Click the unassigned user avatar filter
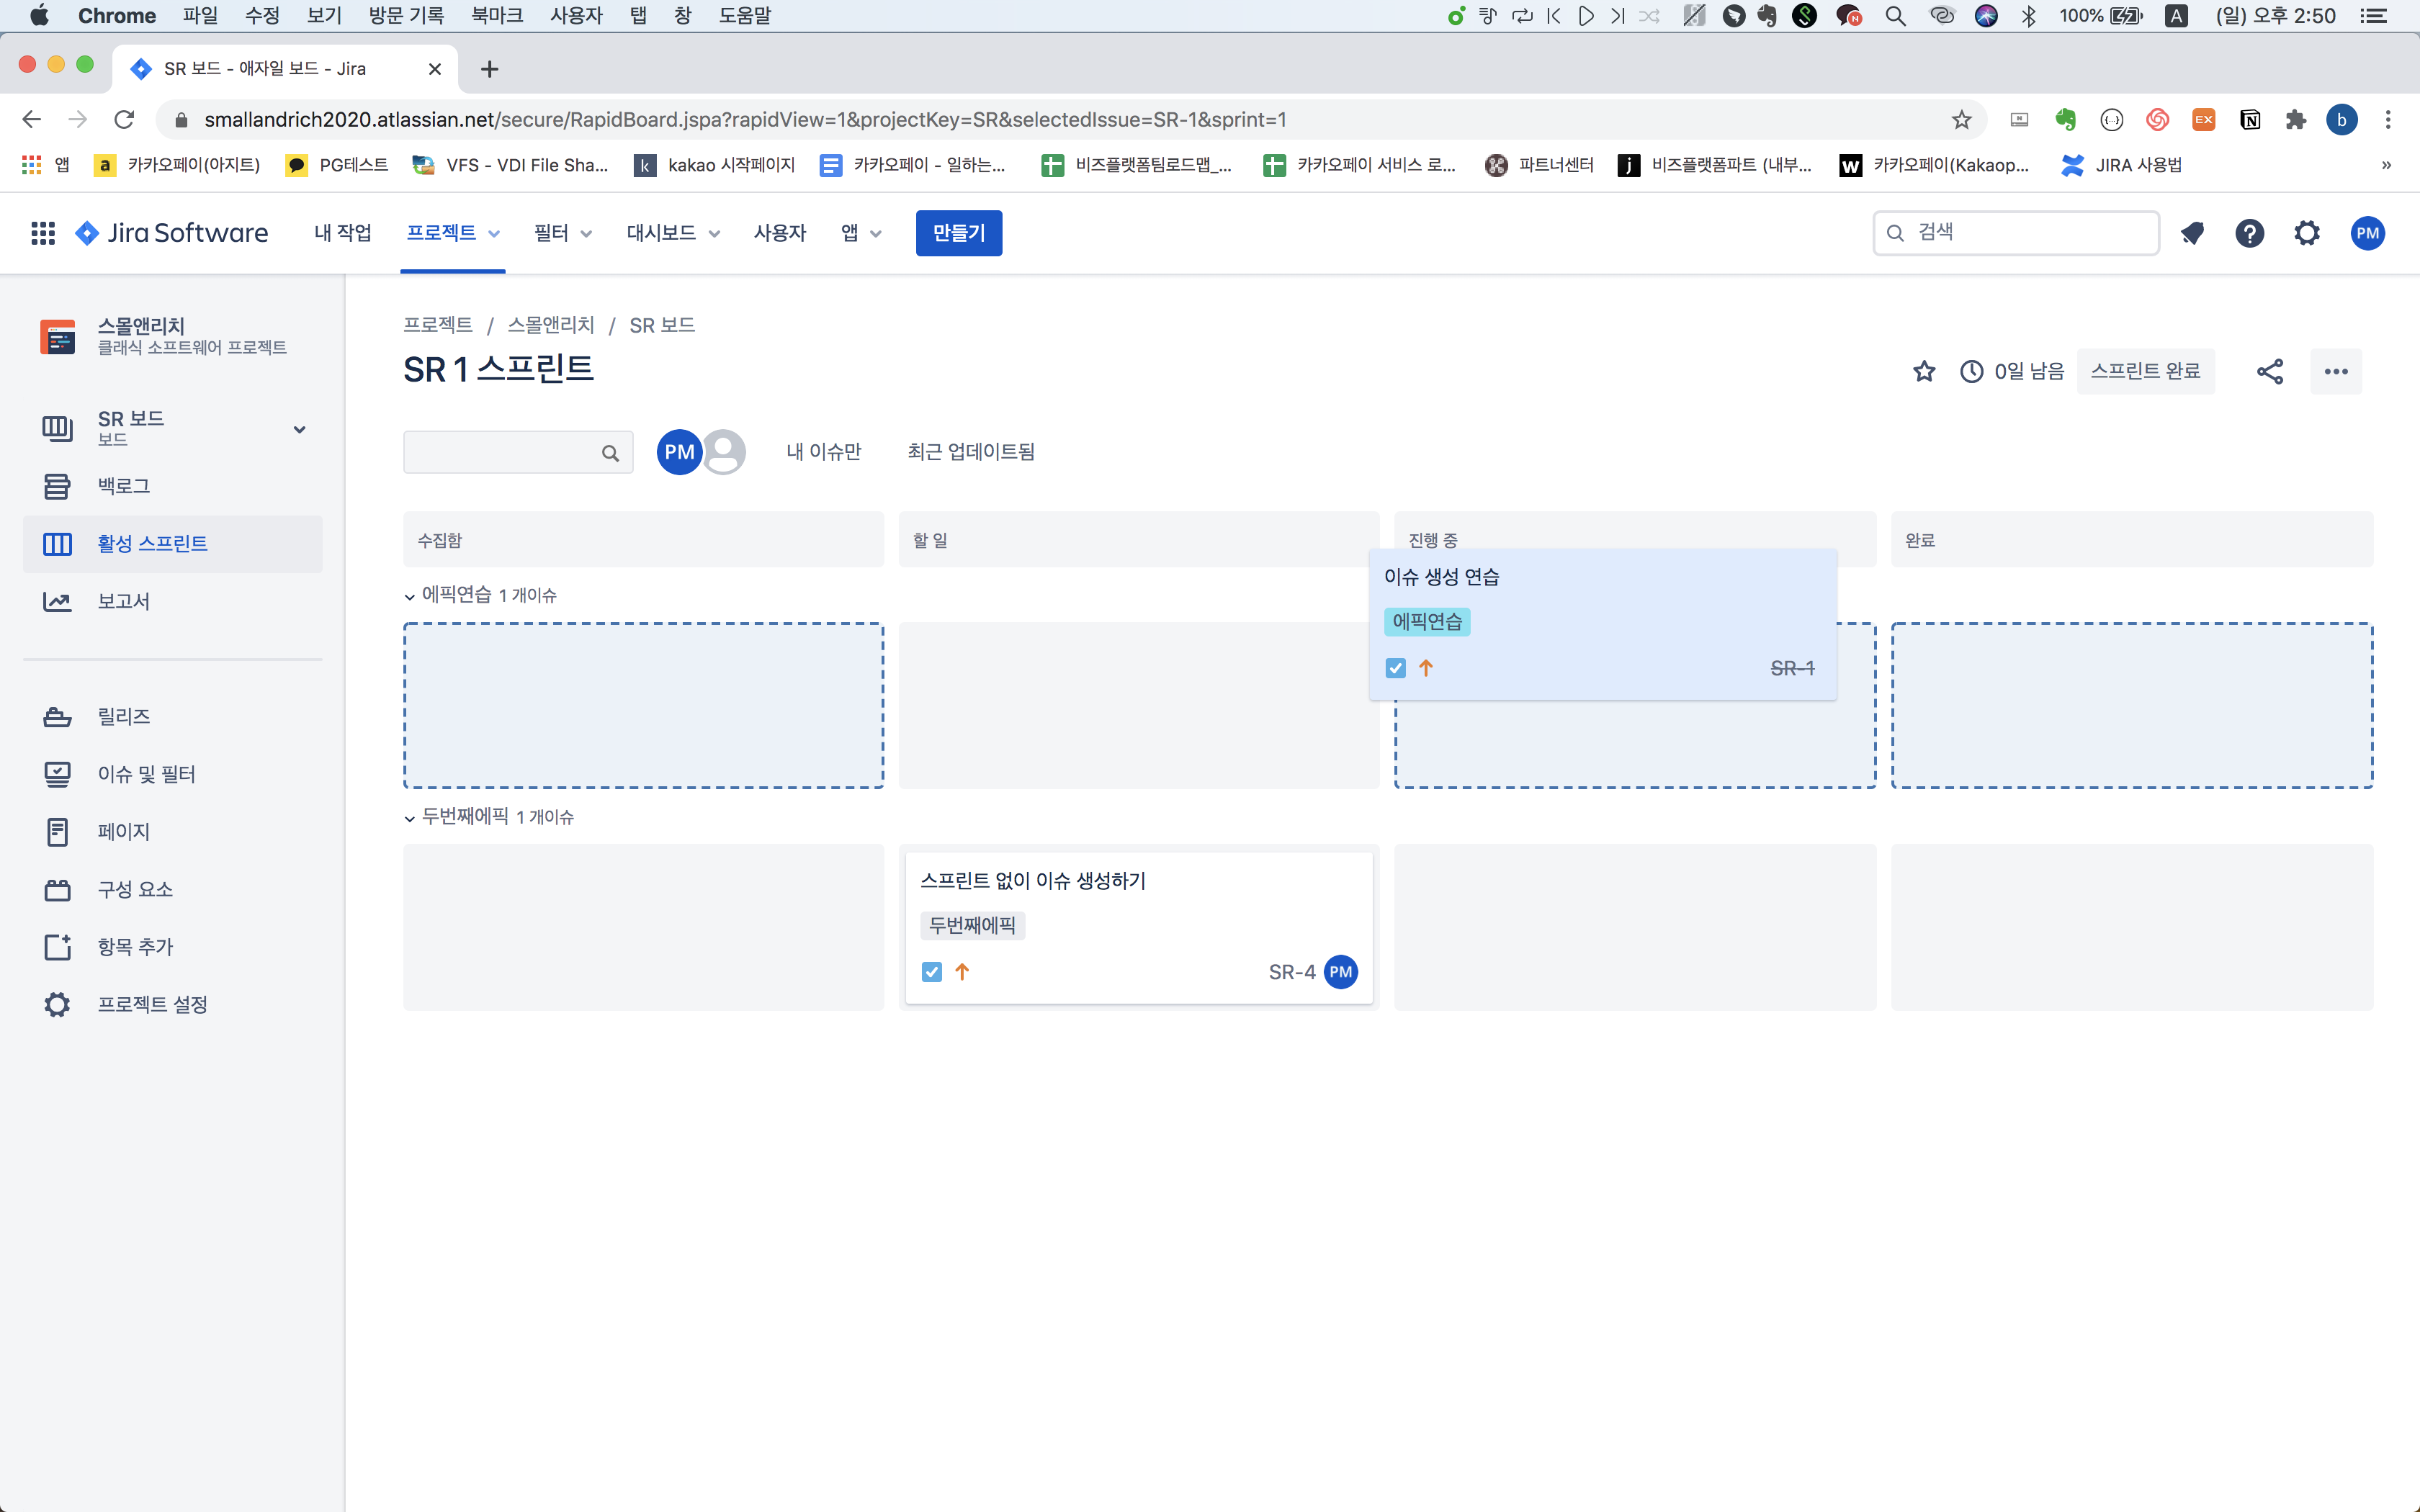The width and height of the screenshot is (2420, 1512). tap(725, 452)
